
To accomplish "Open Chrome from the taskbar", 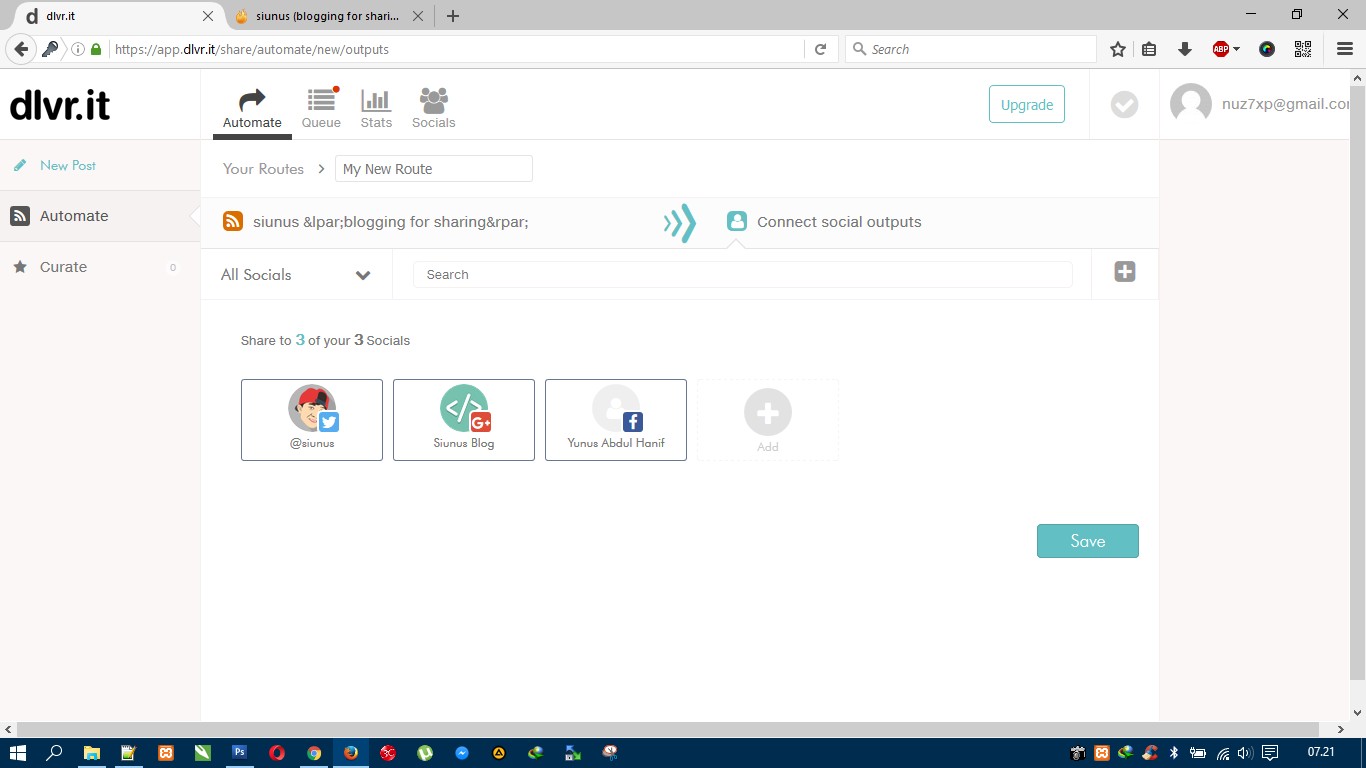I will pos(314,753).
